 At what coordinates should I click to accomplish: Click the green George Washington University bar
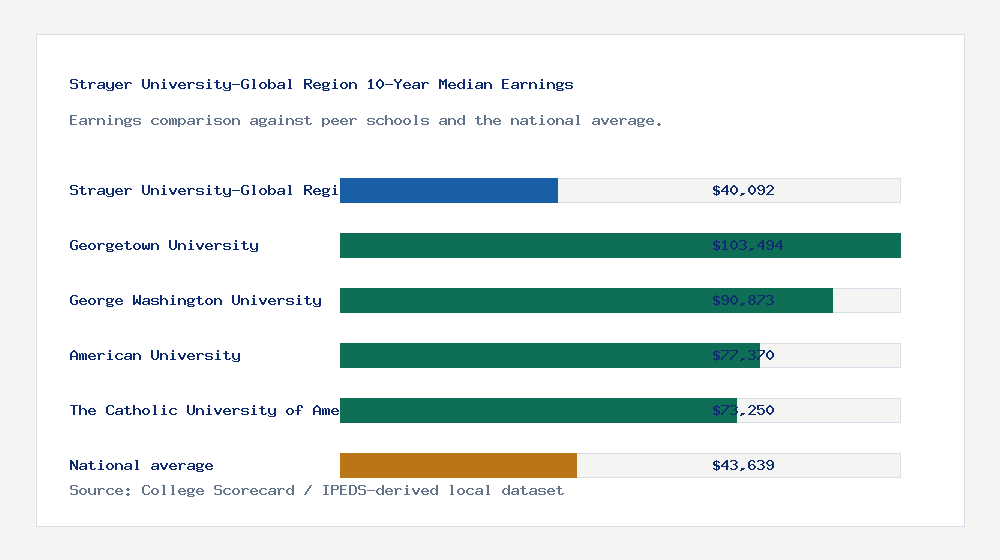pos(586,300)
